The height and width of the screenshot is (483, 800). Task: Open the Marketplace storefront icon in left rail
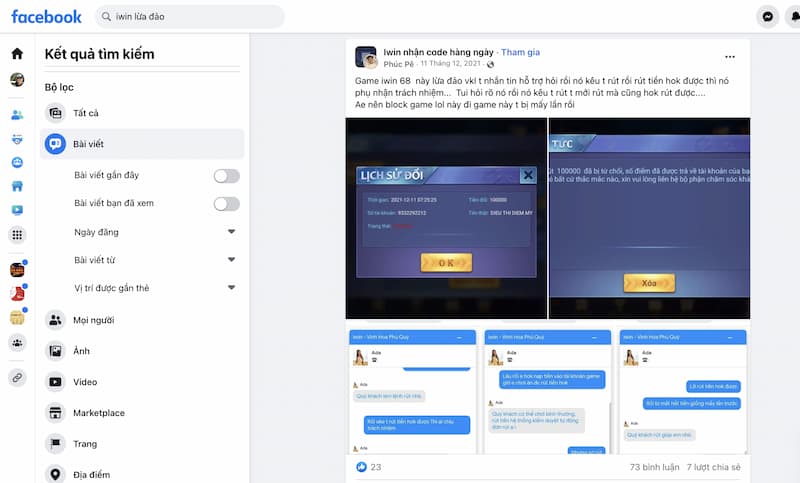tap(17, 186)
